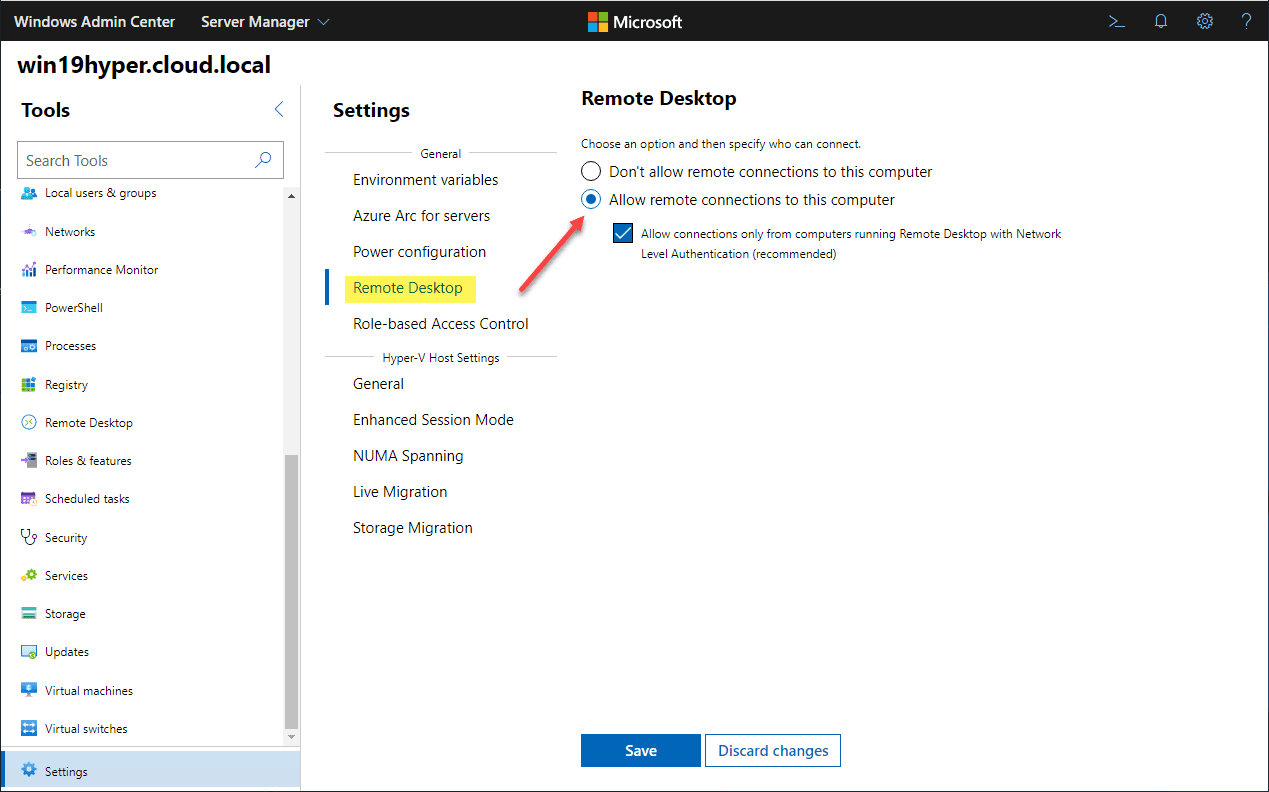Open help via the question mark icon
The image size is (1269, 792).
point(1246,20)
